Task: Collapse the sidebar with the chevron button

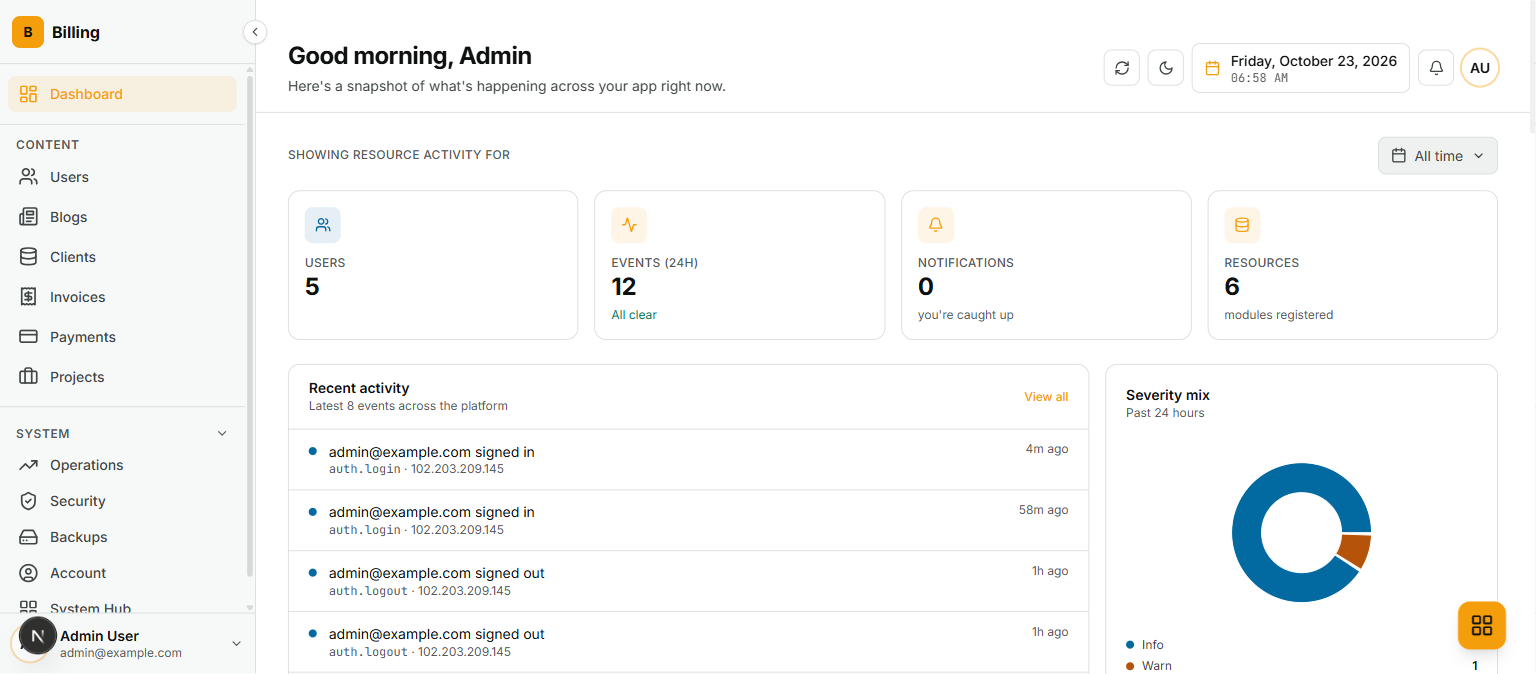Action: pyautogui.click(x=255, y=32)
